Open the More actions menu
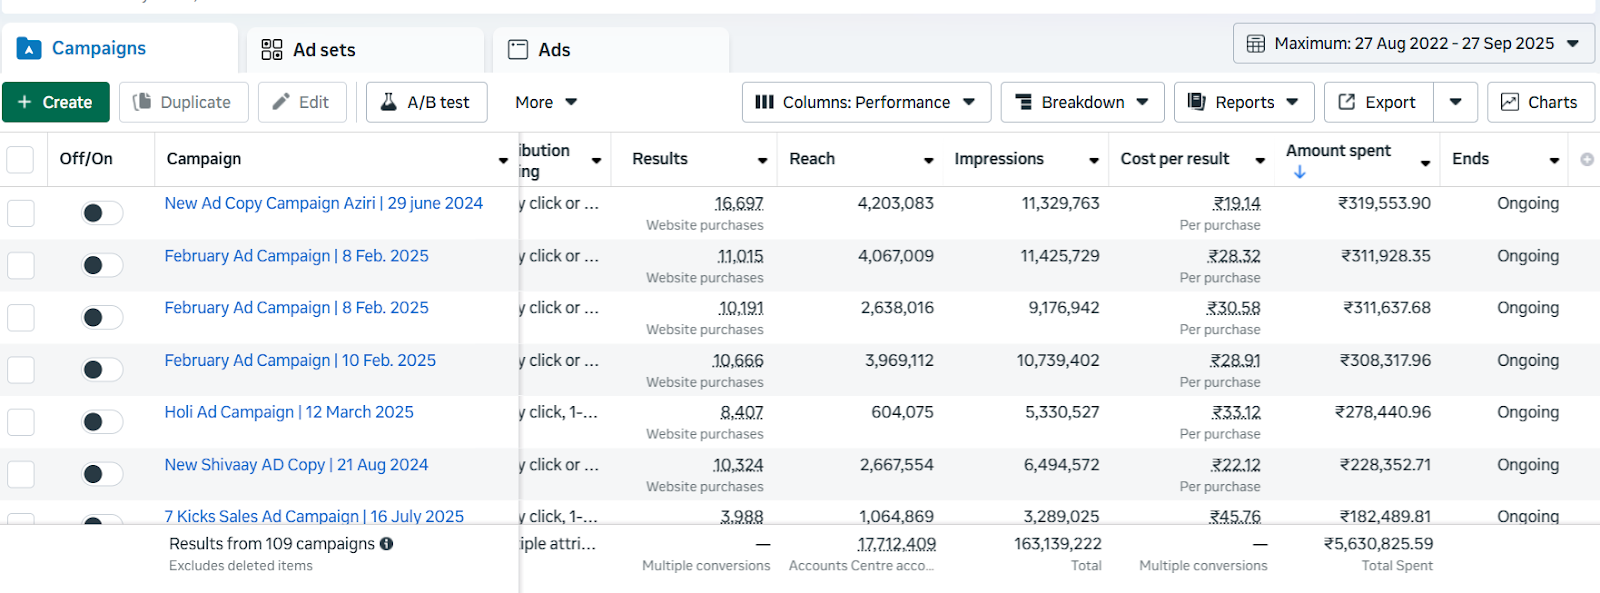 pos(546,102)
